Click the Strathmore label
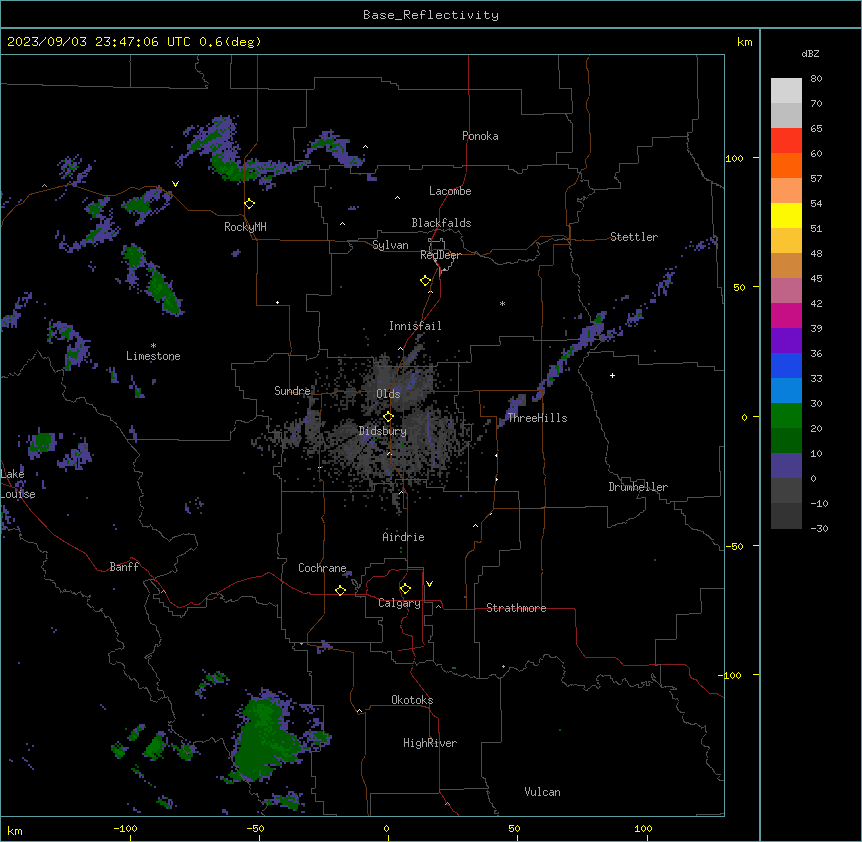 tap(516, 608)
